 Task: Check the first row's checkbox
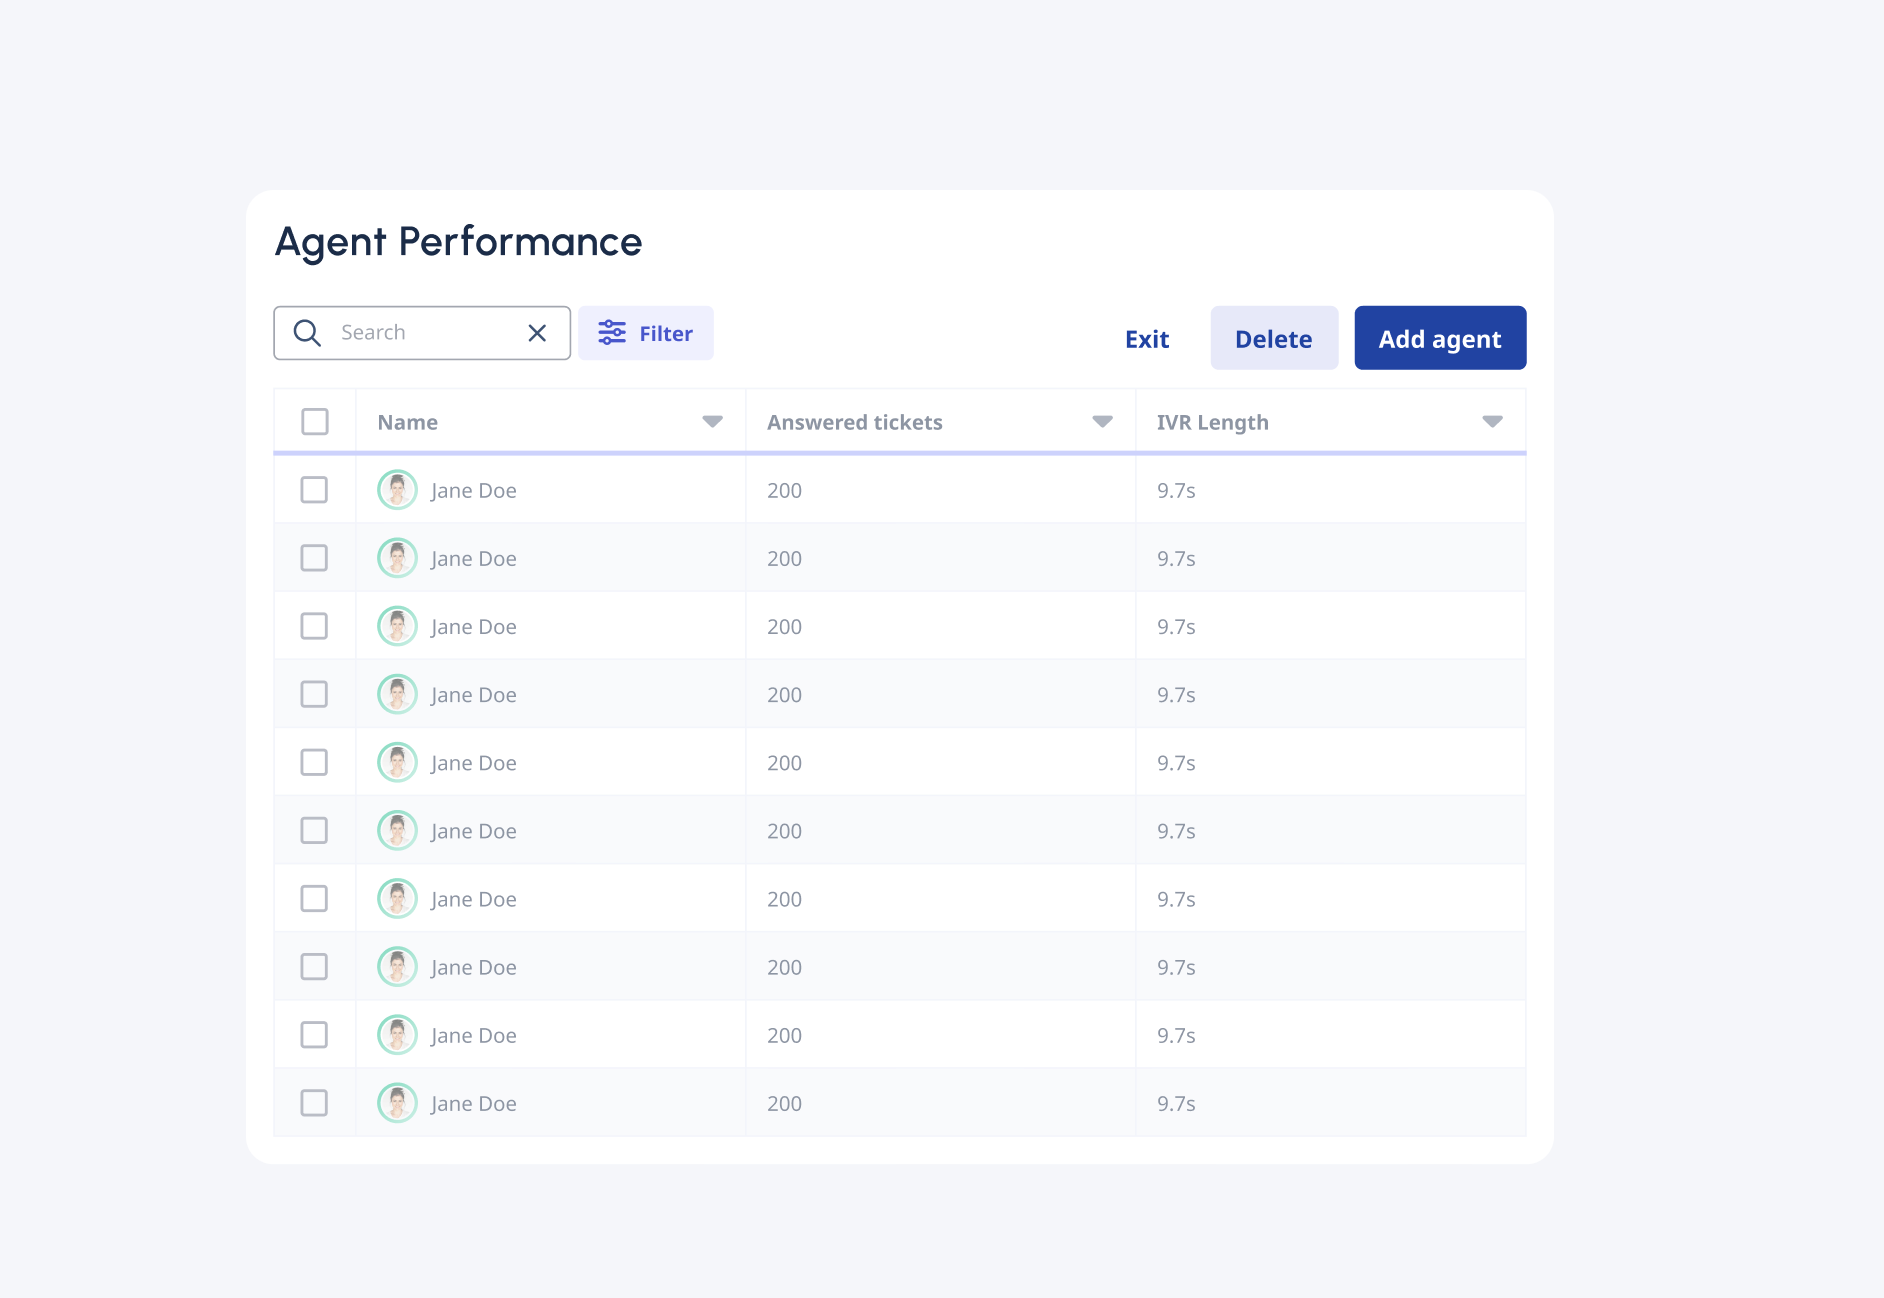coord(314,490)
